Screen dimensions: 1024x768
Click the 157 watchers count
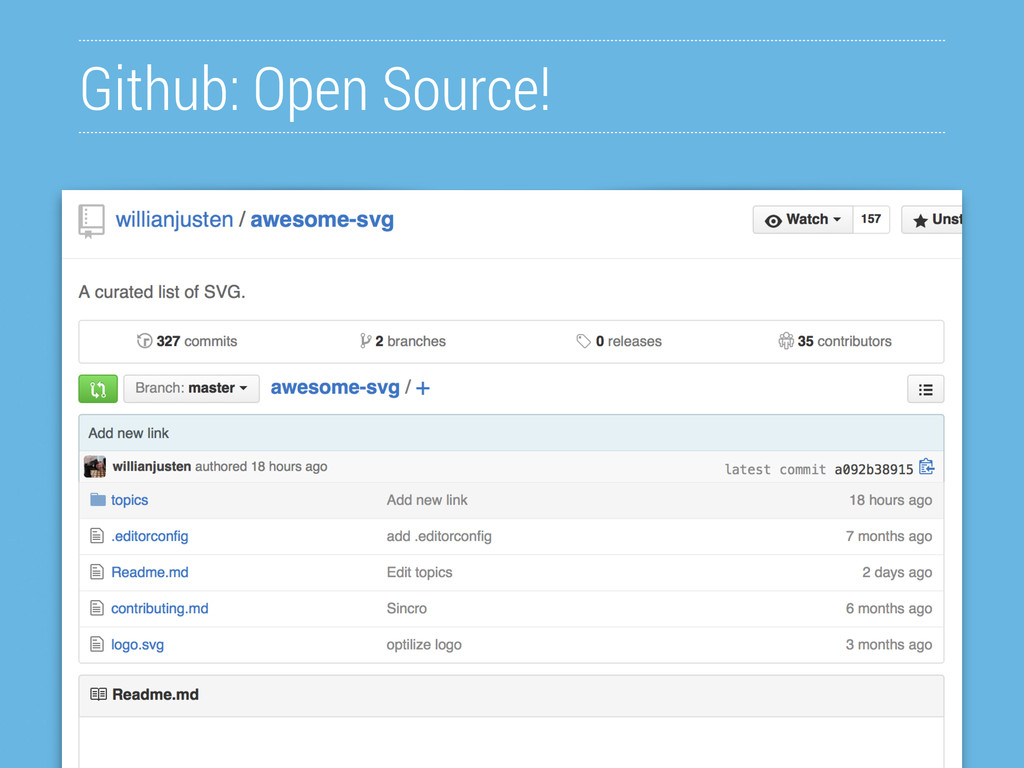pyautogui.click(x=871, y=220)
